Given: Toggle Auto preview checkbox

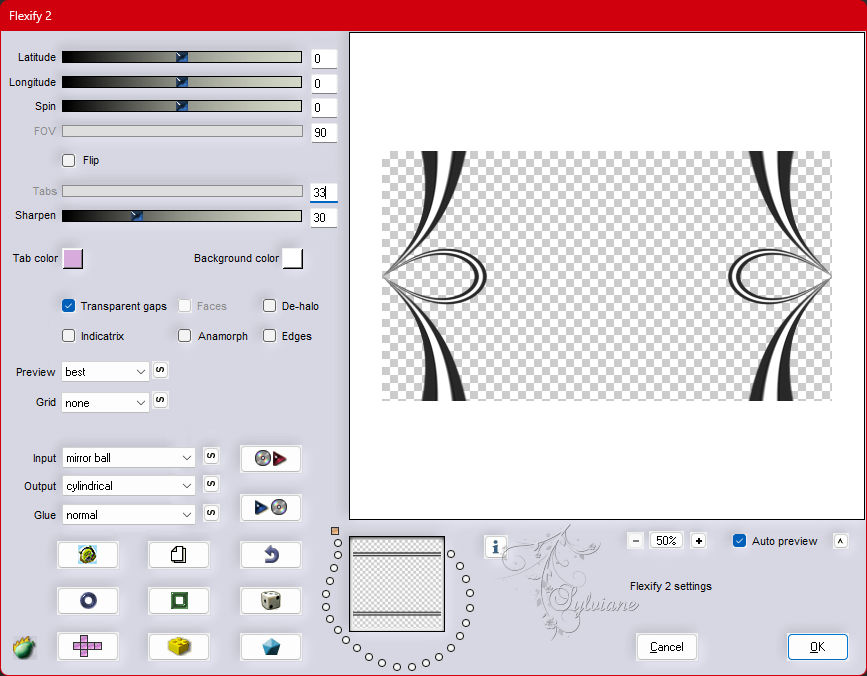Looking at the screenshot, I should (739, 541).
